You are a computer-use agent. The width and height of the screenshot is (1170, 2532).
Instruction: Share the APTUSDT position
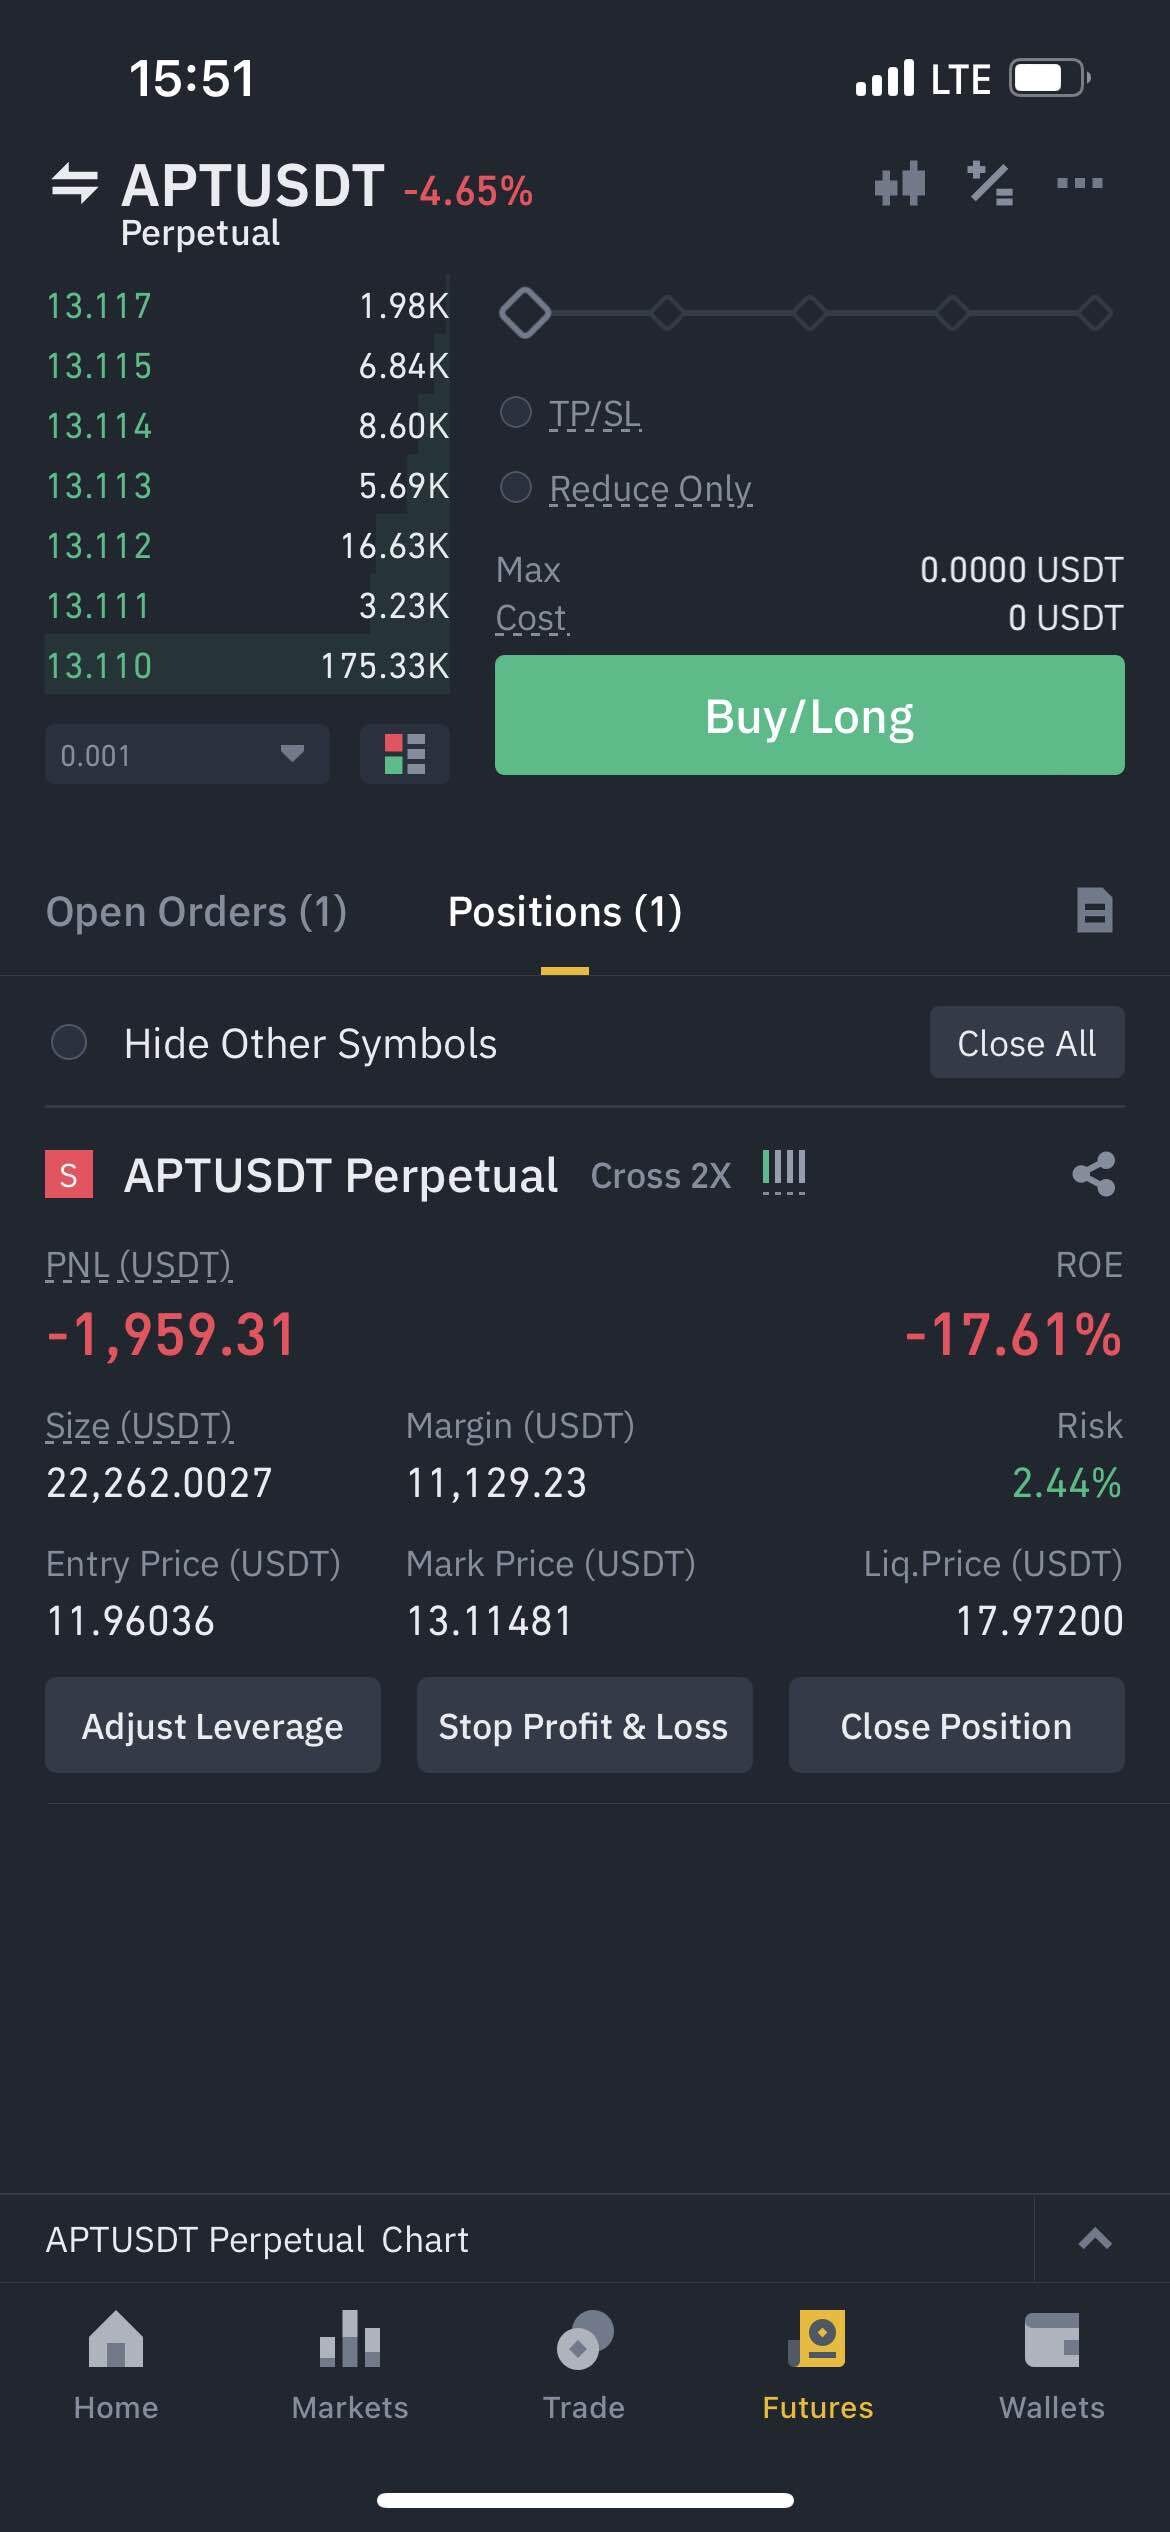coord(1093,1174)
